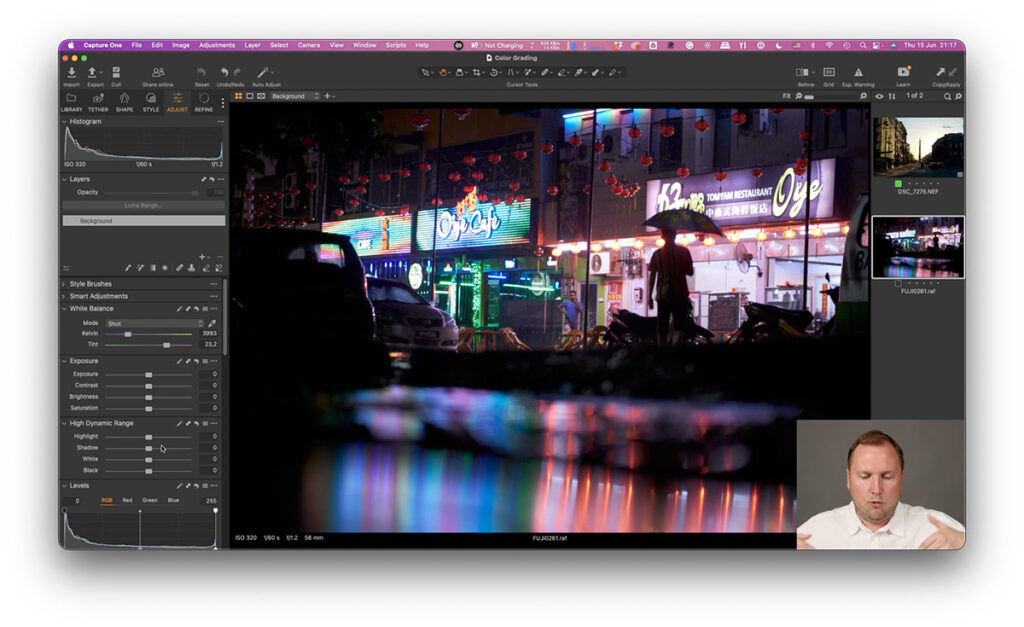Screen dimensions: 1024x627
Task: Switch to the Library tool tab
Action: pos(71,102)
